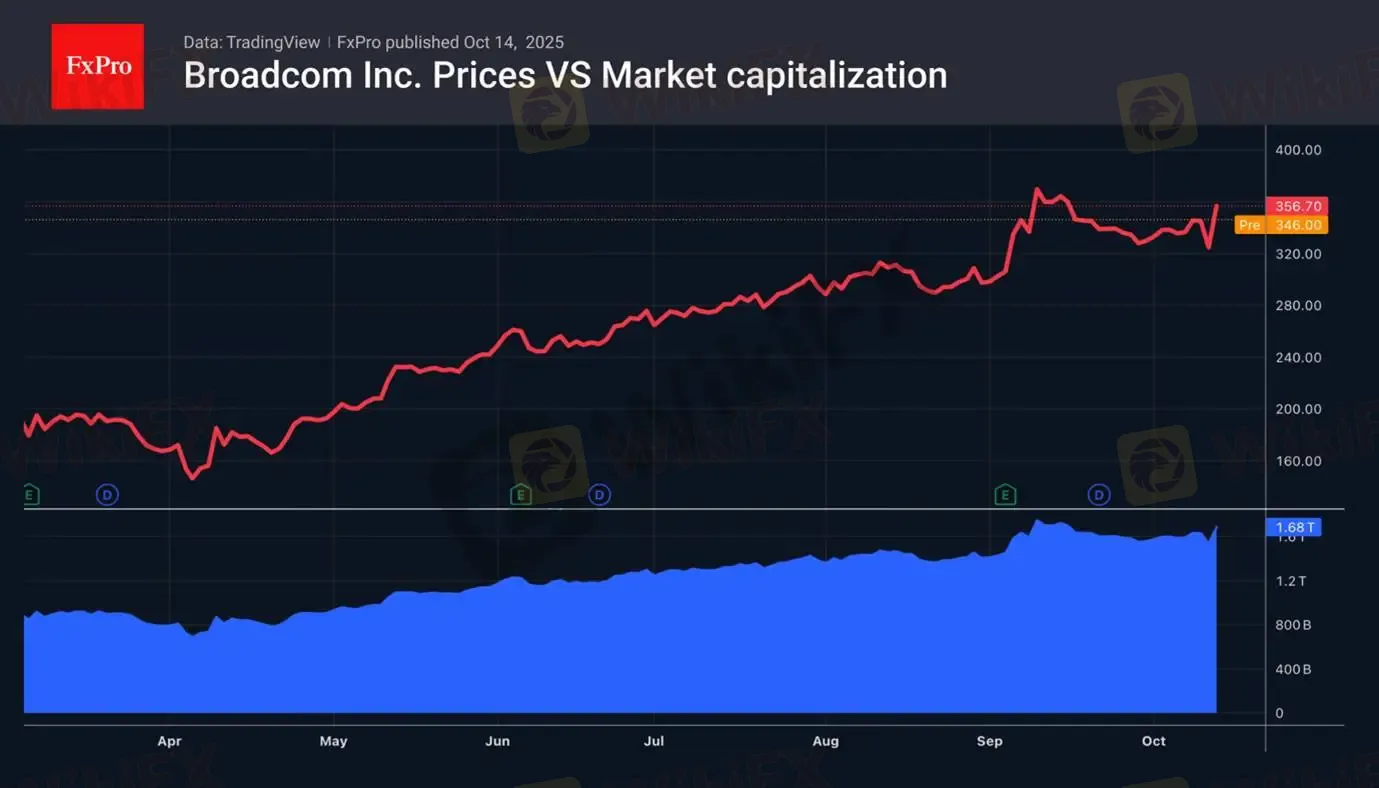Image resolution: width=1379 pixels, height=788 pixels.
Task: Click the 160.00 price axis label
Action: click(1299, 461)
